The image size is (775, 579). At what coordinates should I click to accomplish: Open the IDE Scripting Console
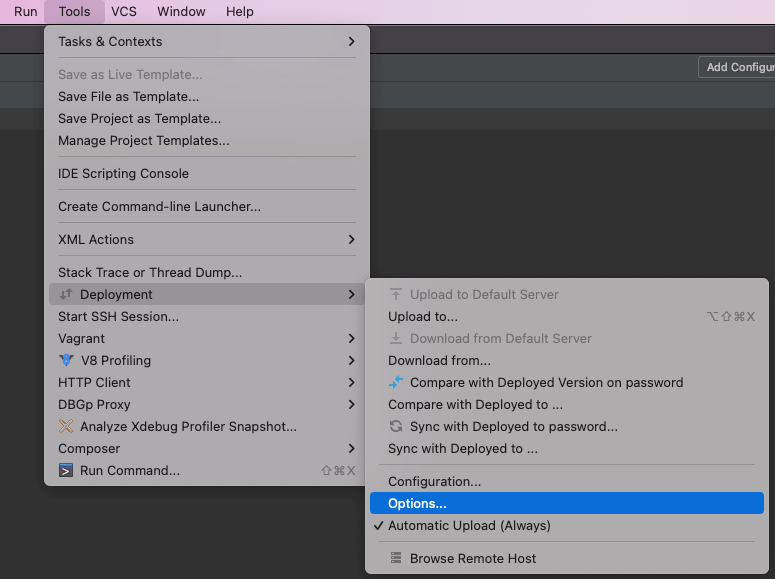click(x=123, y=174)
